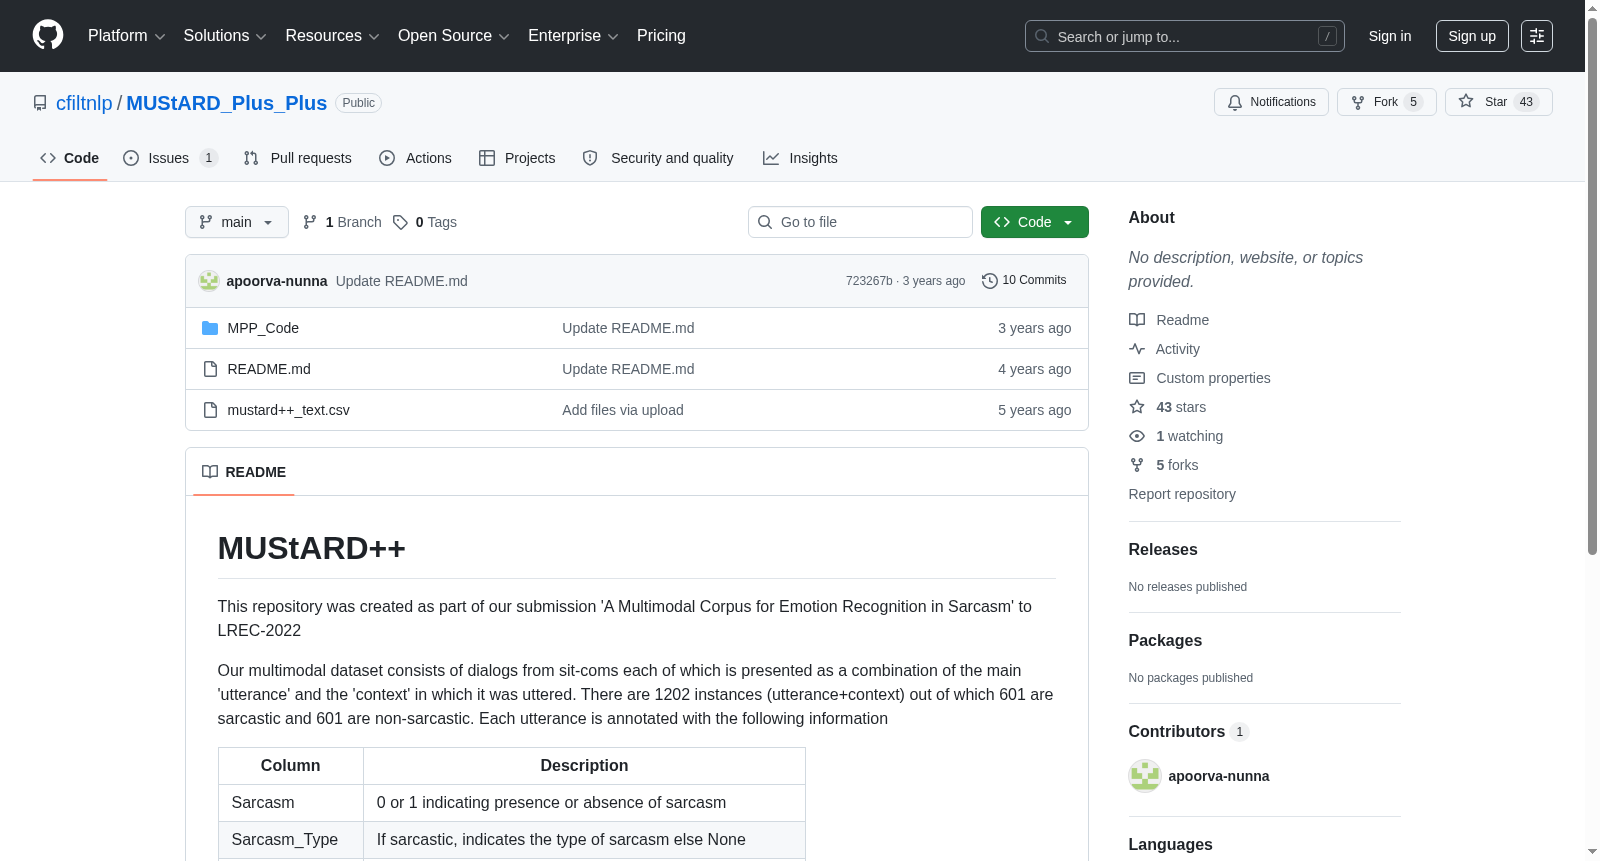Switch to the Pull requests tab
This screenshot has height=861, width=1600.
tap(298, 158)
